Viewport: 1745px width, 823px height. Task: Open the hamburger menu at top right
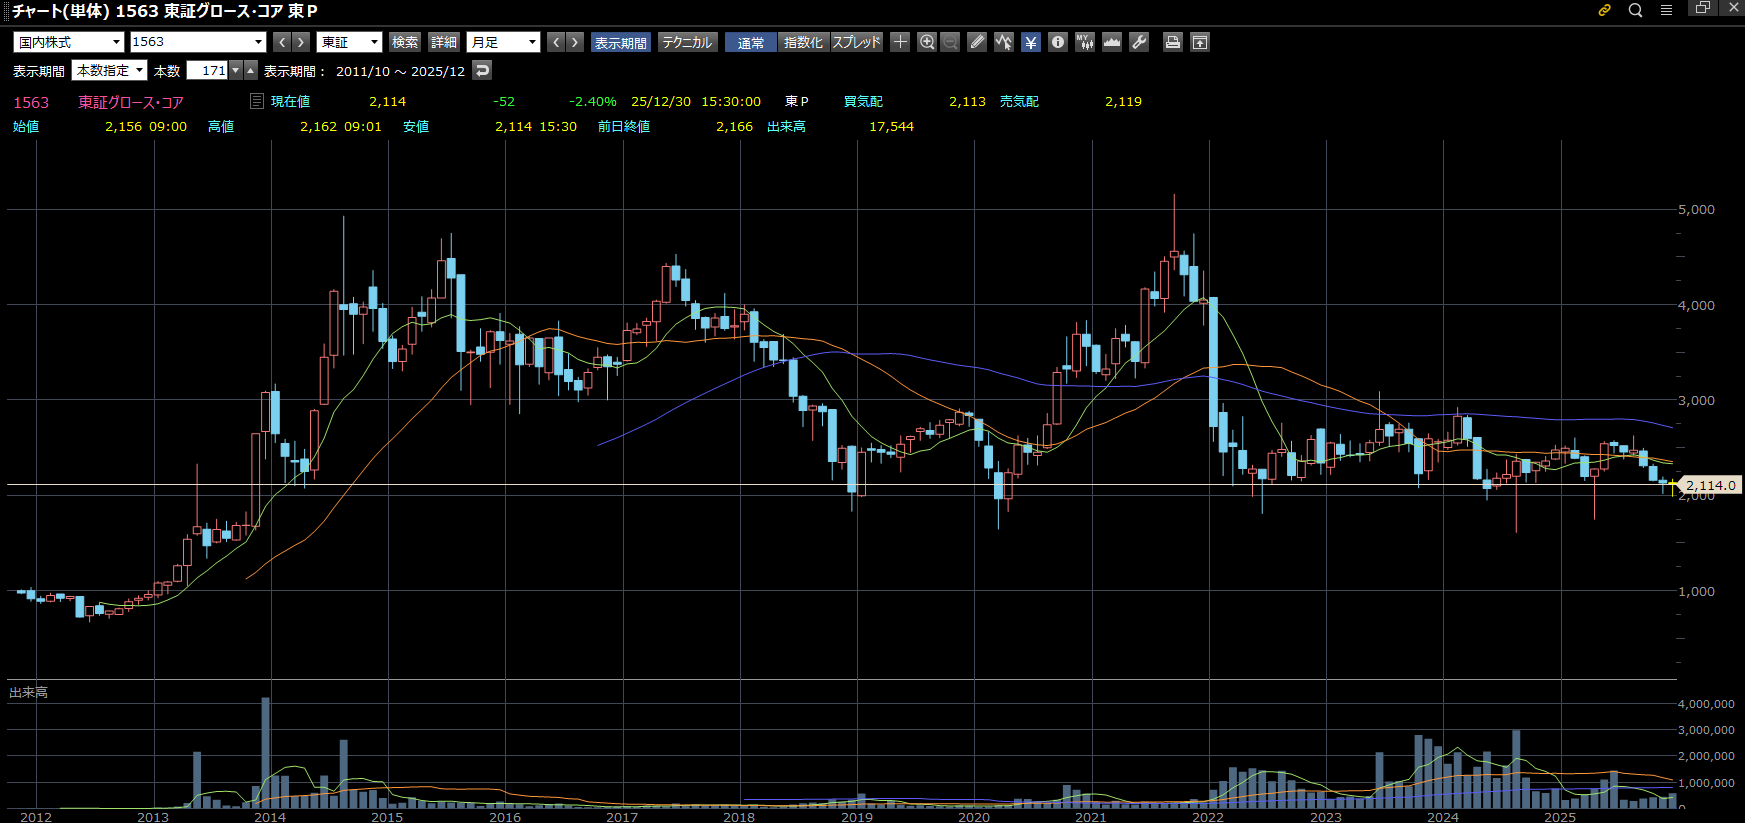pyautogui.click(x=1666, y=10)
